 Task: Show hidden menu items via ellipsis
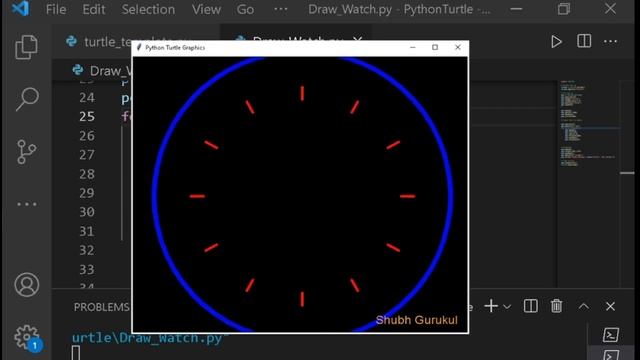pos(280,9)
